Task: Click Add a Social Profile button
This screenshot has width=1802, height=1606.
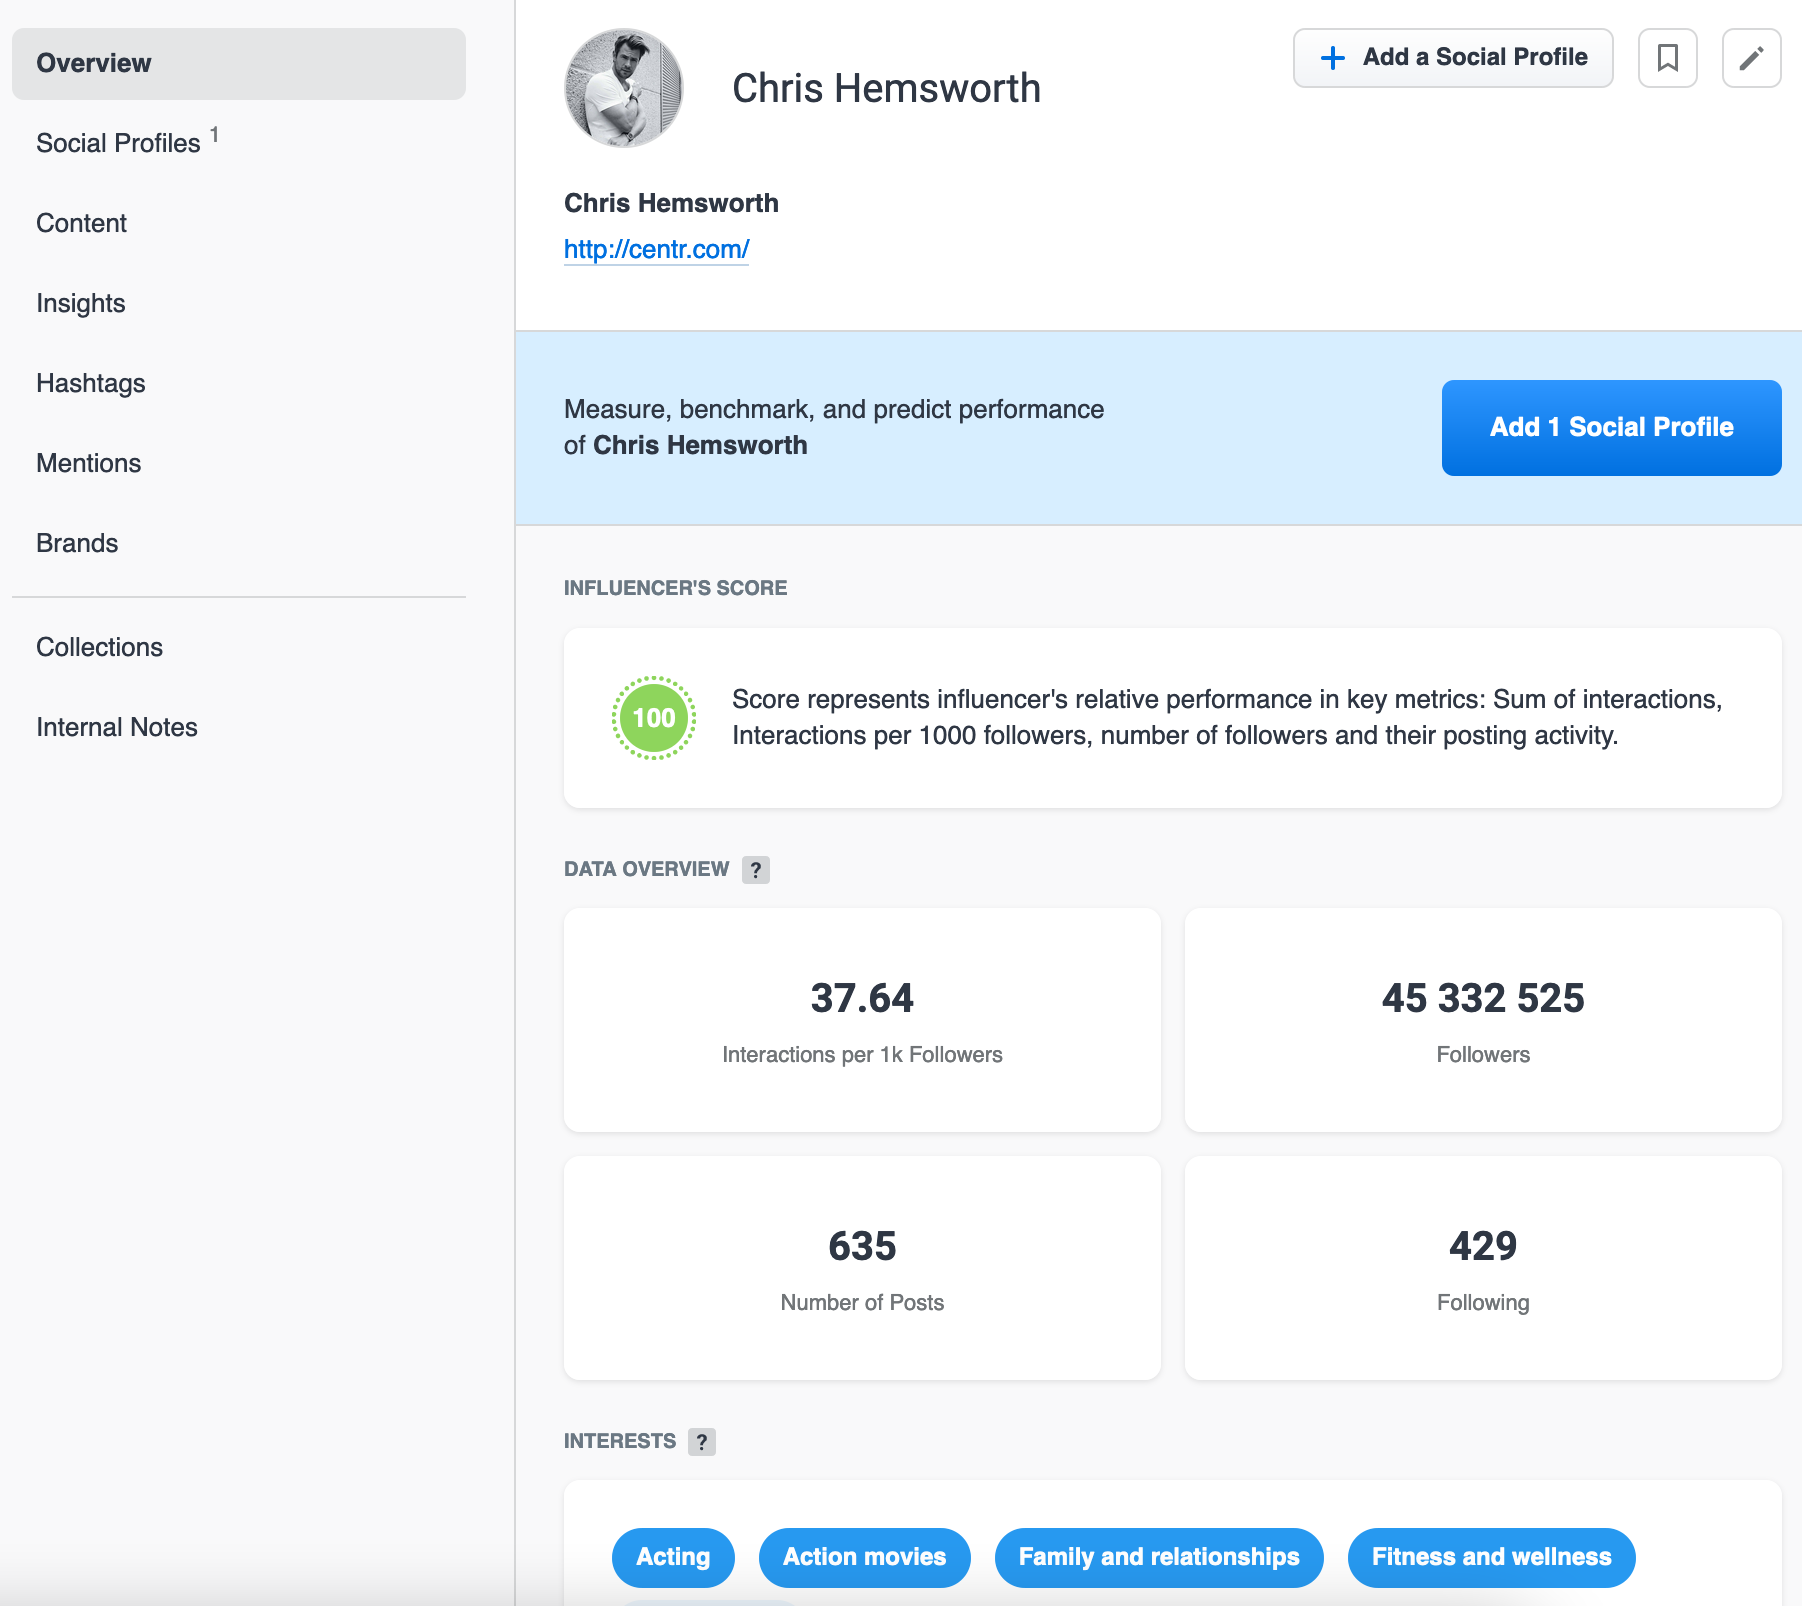Action: click(1452, 58)
